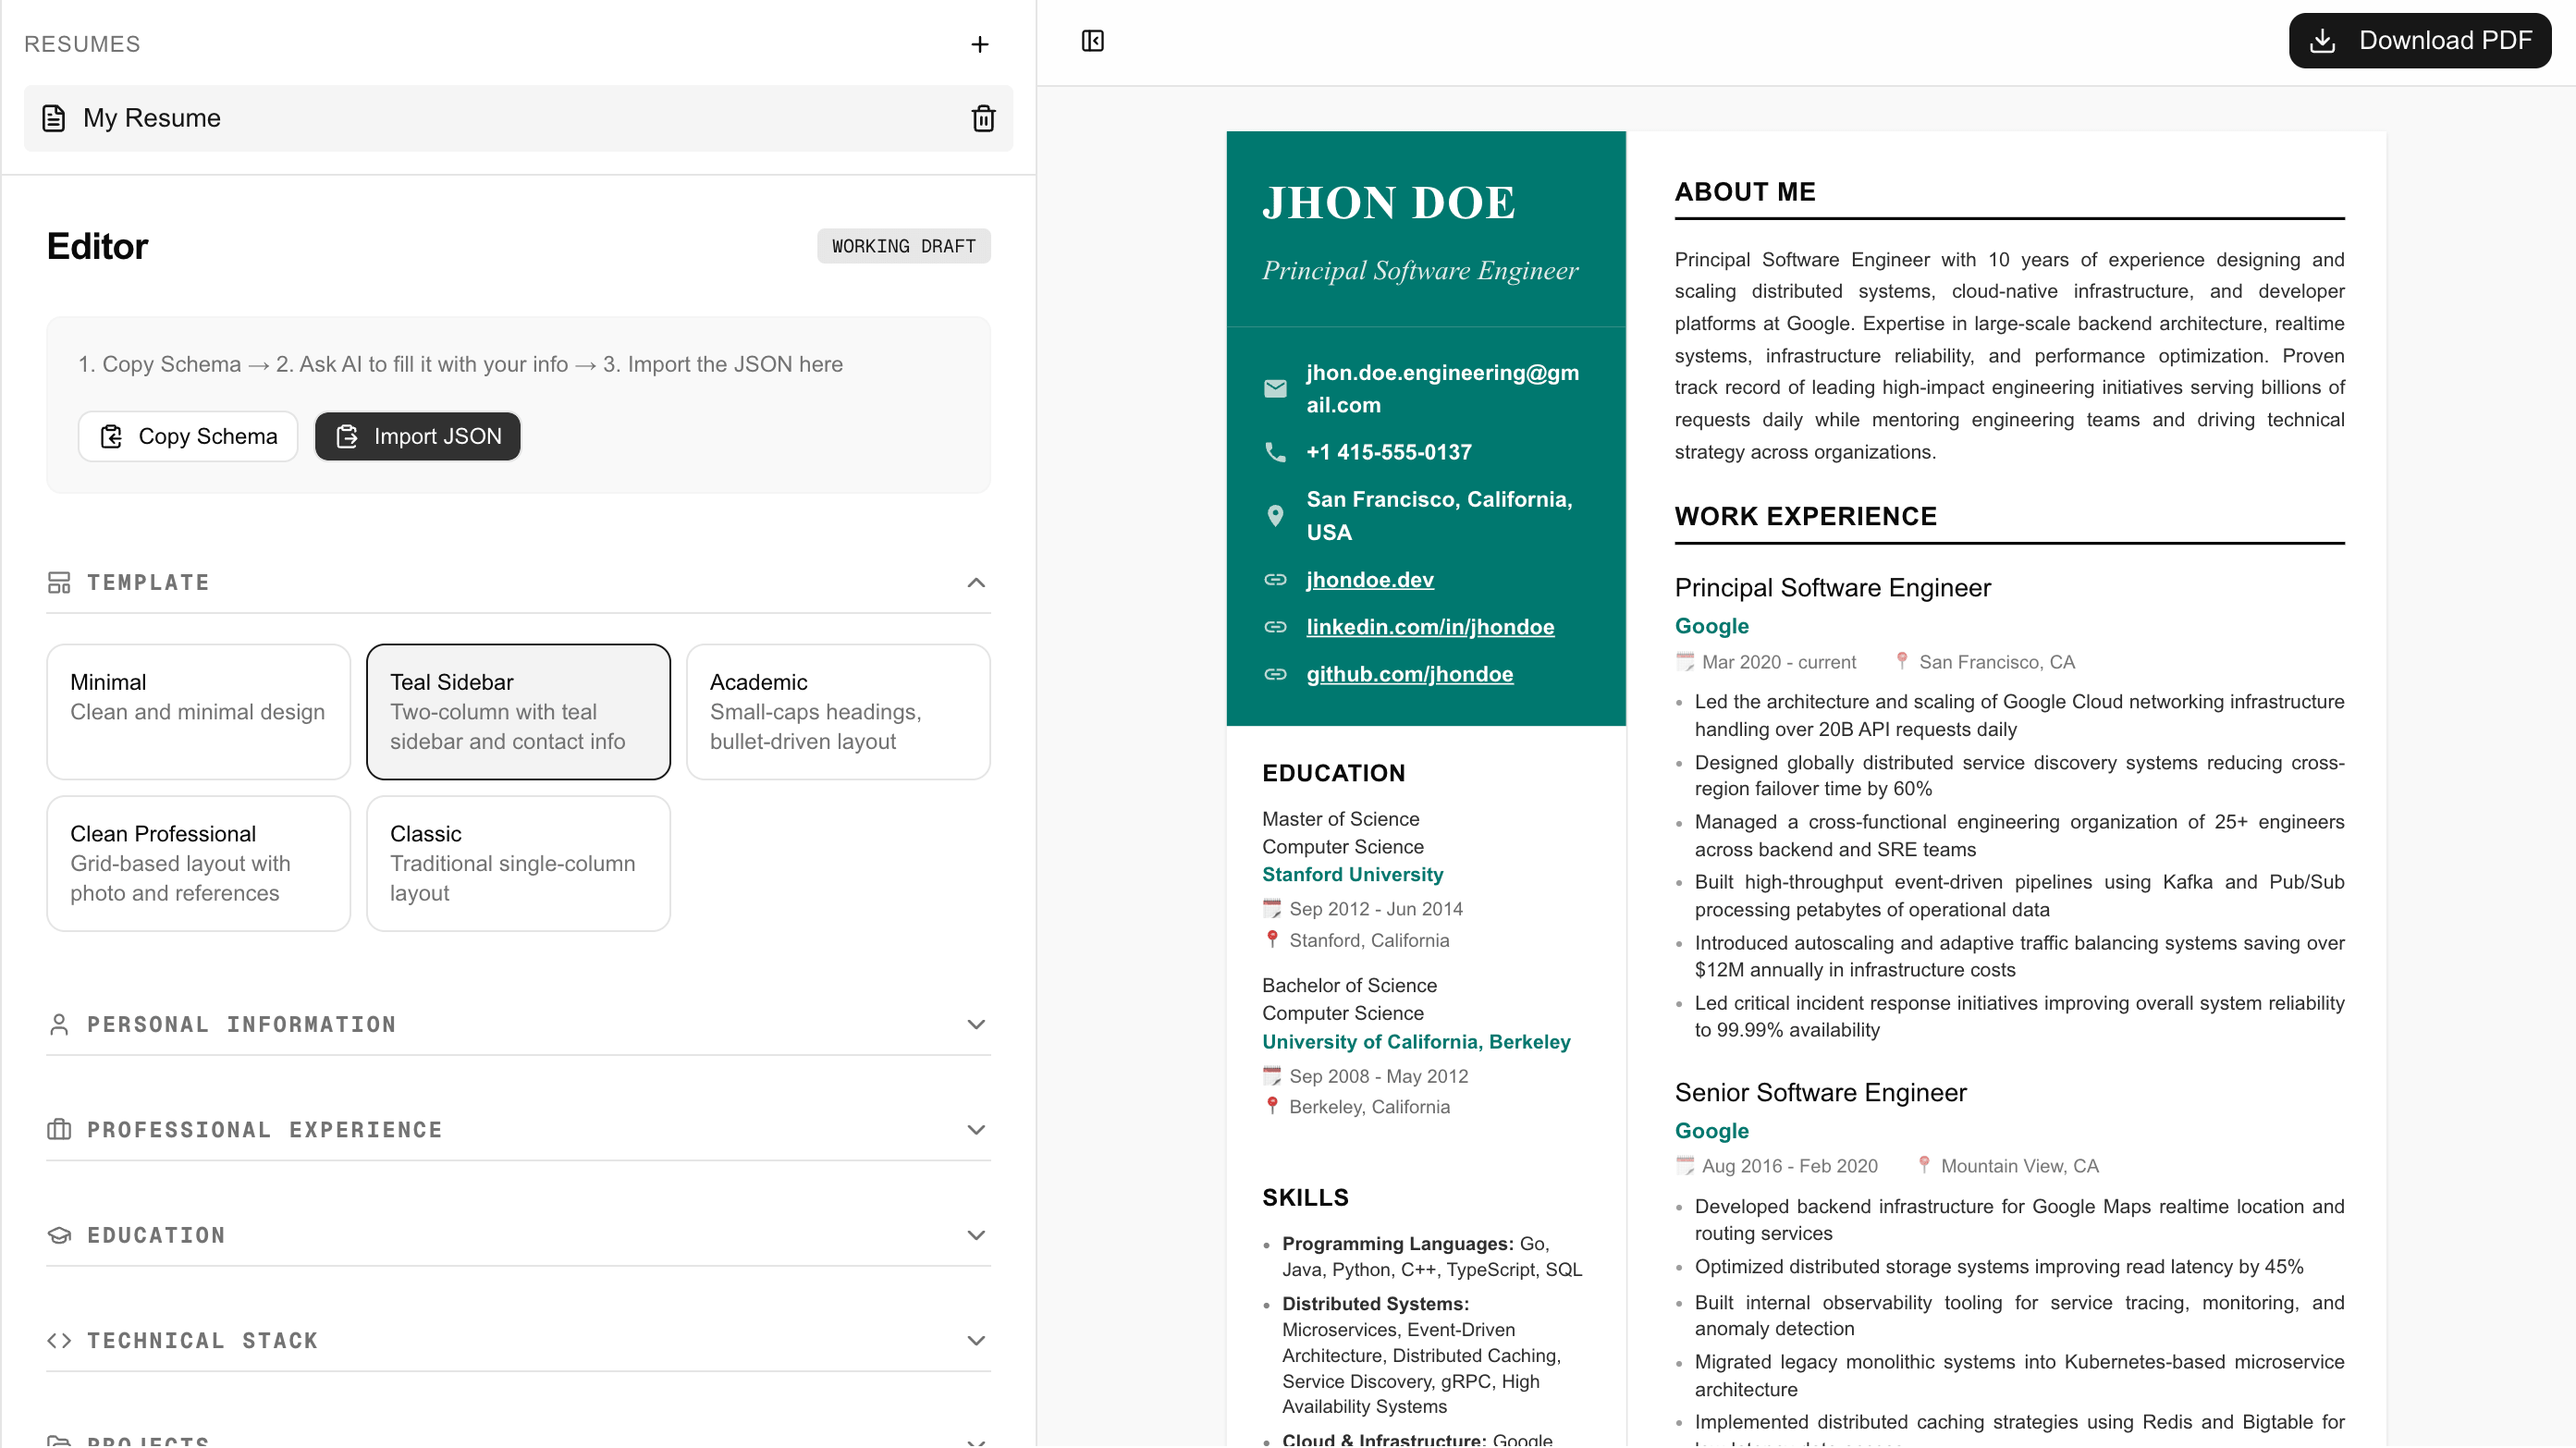Click the pin icon beside San Francisco, CA
Viewport: 2576px width, 1448px height.
[1902, 661]
